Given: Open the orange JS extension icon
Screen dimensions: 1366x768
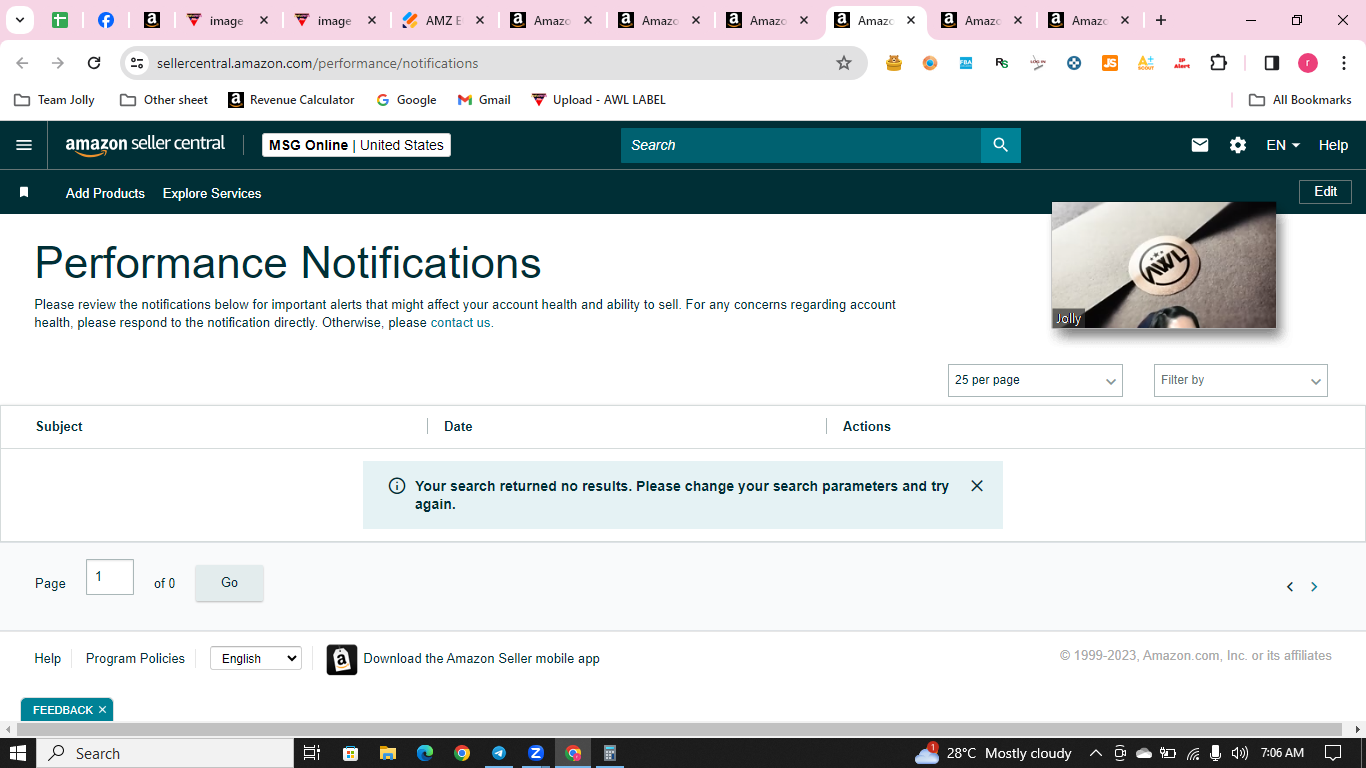Looking at the screenshot, I should tap(1110, 63).
